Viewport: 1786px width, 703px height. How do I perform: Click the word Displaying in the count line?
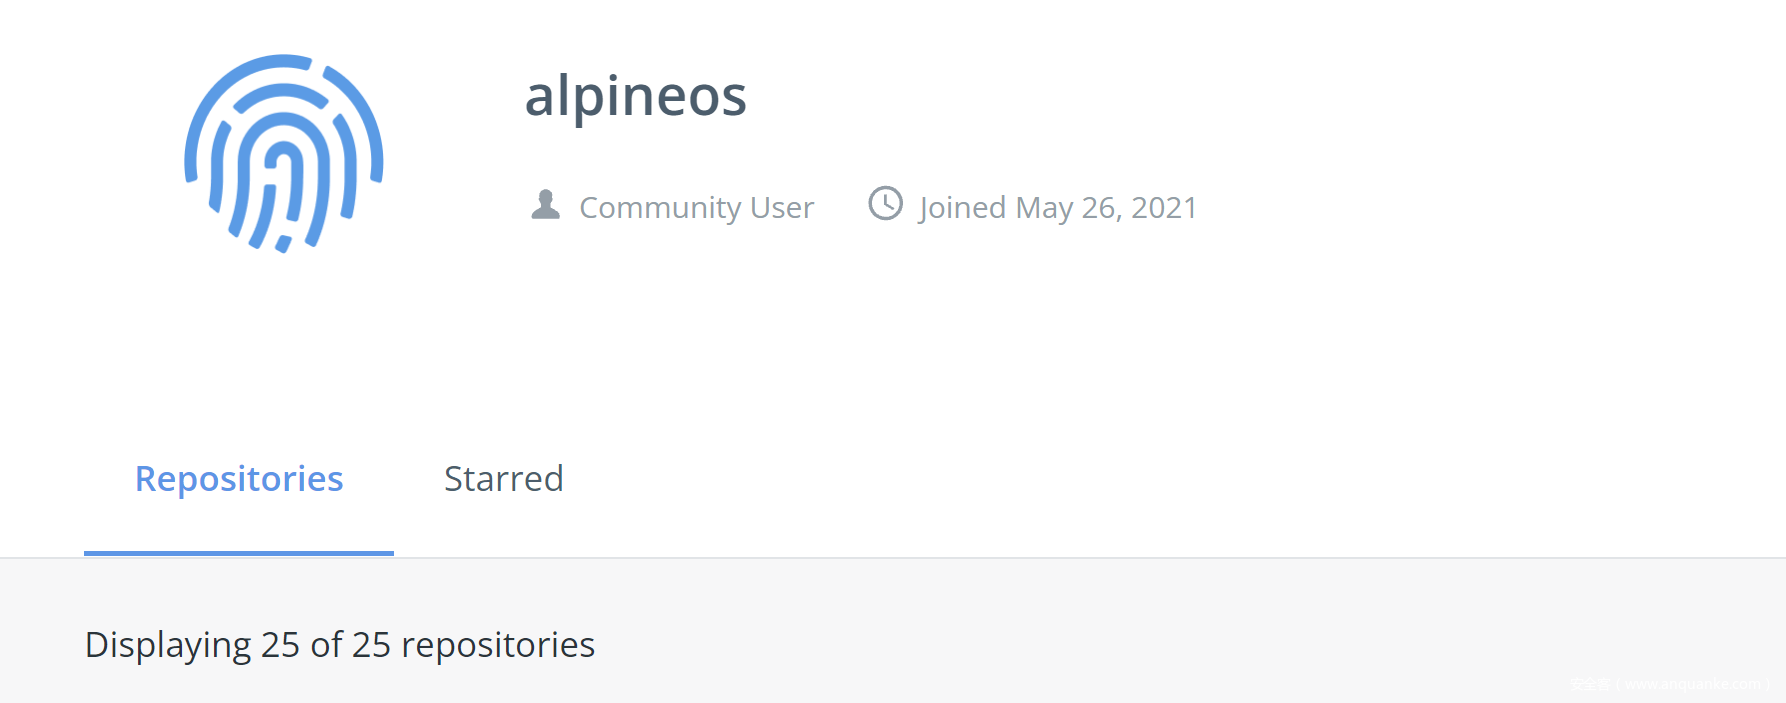click(168, 645)
